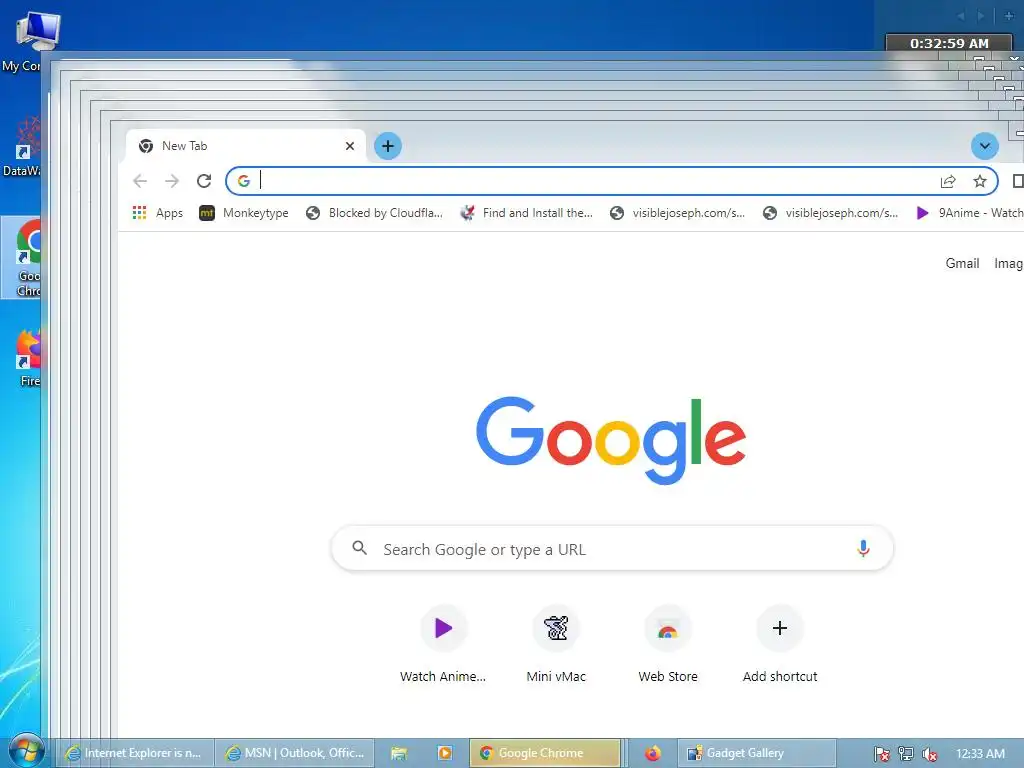Open the Watch Anime shortcut tile
1024x768 pixels.
point(443,645)
